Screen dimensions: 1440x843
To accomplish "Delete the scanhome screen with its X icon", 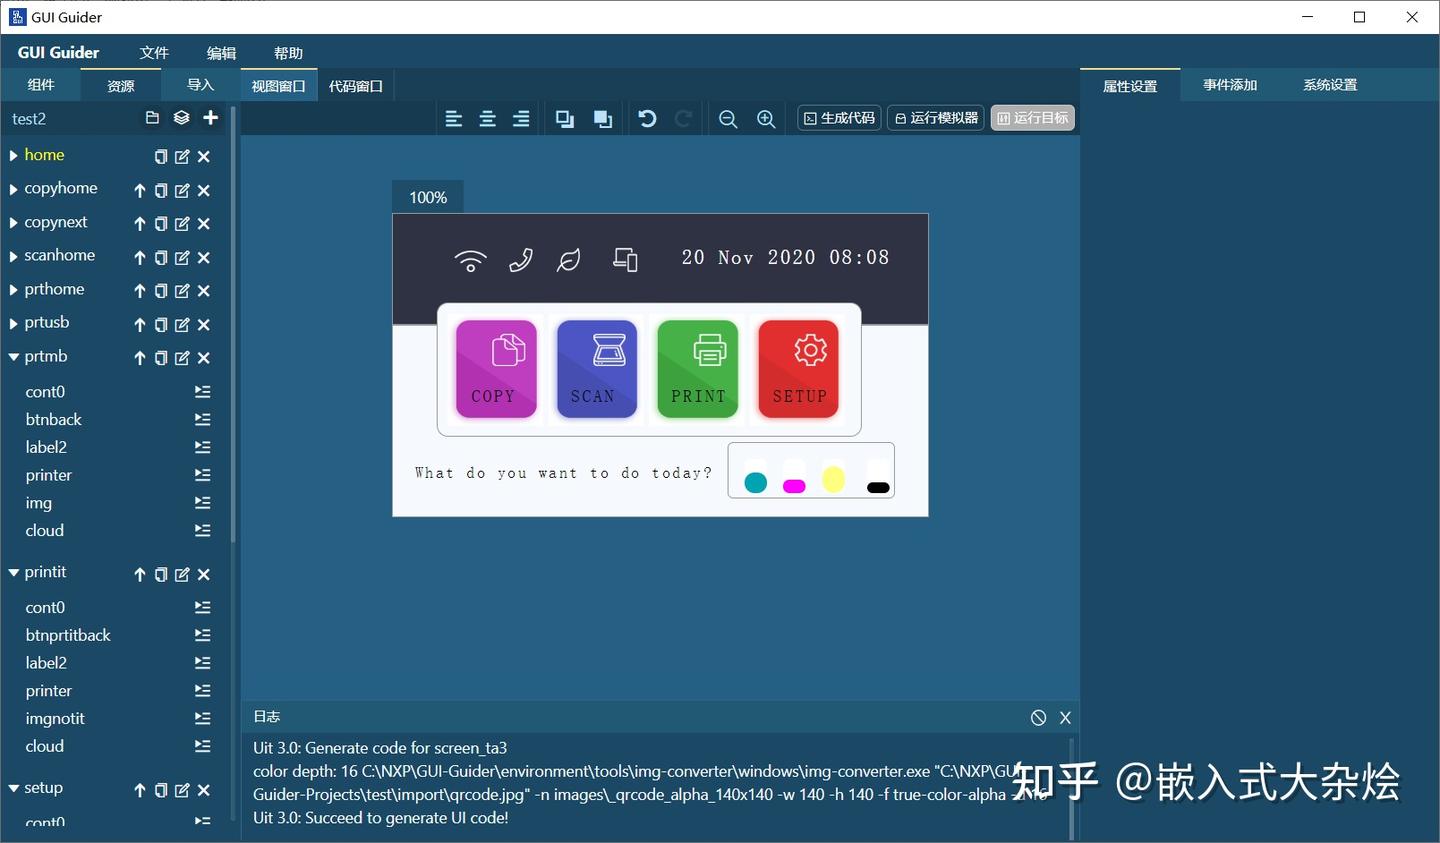I will pyautogui.click(x=203, y=257).
